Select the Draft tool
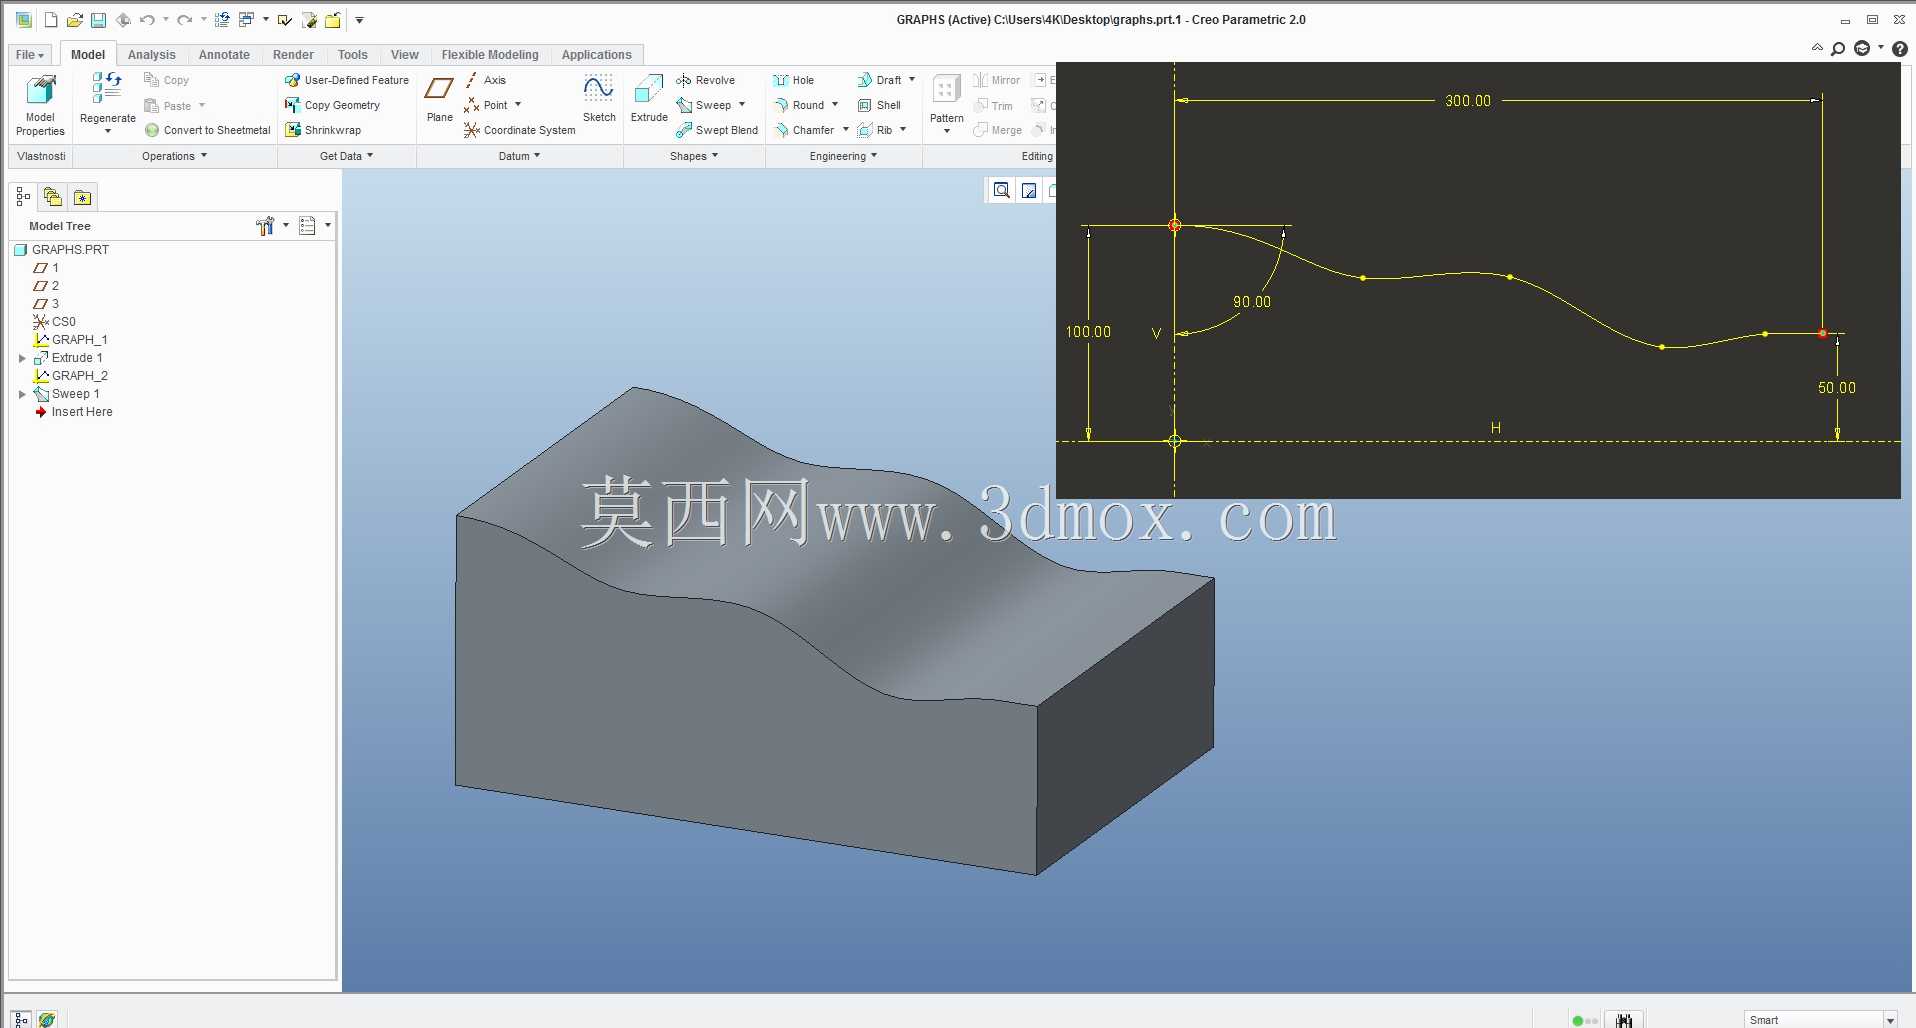Viewport: 1916px width, 1028px height. 879,80
